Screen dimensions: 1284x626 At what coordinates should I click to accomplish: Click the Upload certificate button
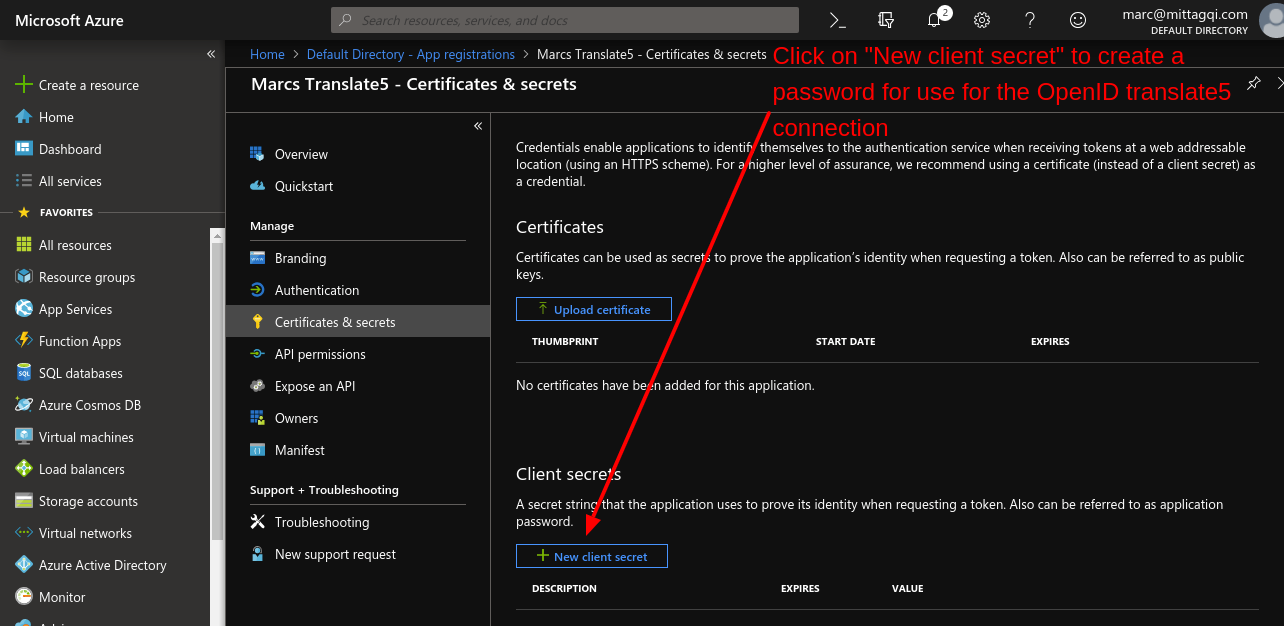594,309
